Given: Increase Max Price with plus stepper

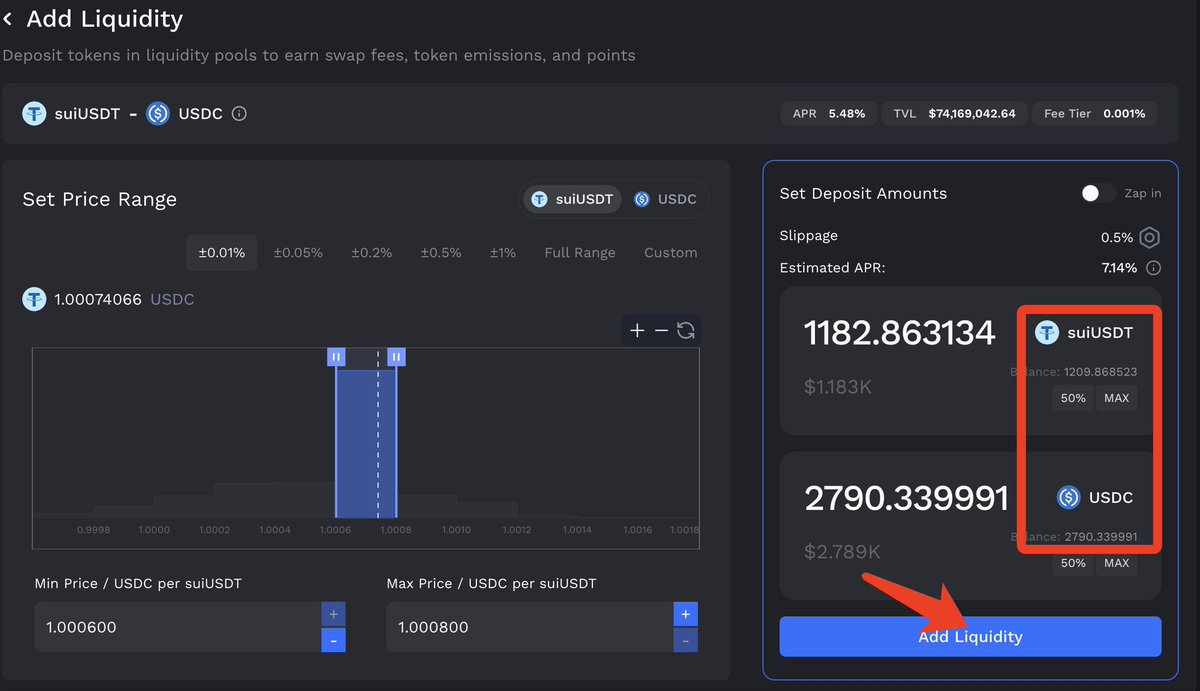Looking at the screenshot, I should [686, 614].
